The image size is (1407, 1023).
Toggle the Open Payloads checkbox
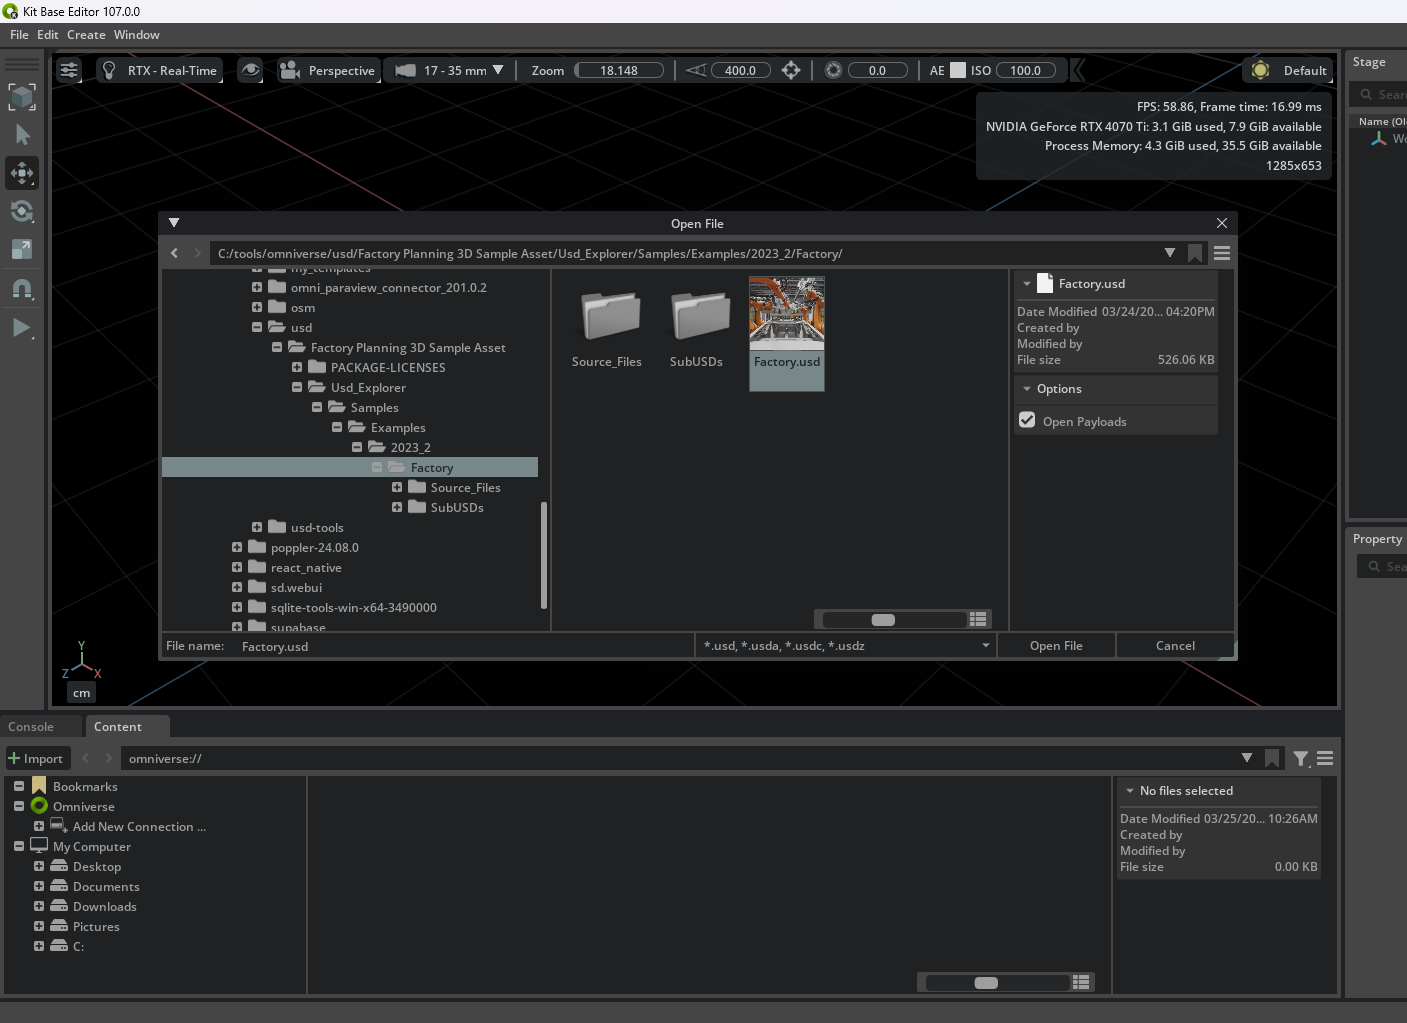pyautogui.click(x=1027, y=420)
